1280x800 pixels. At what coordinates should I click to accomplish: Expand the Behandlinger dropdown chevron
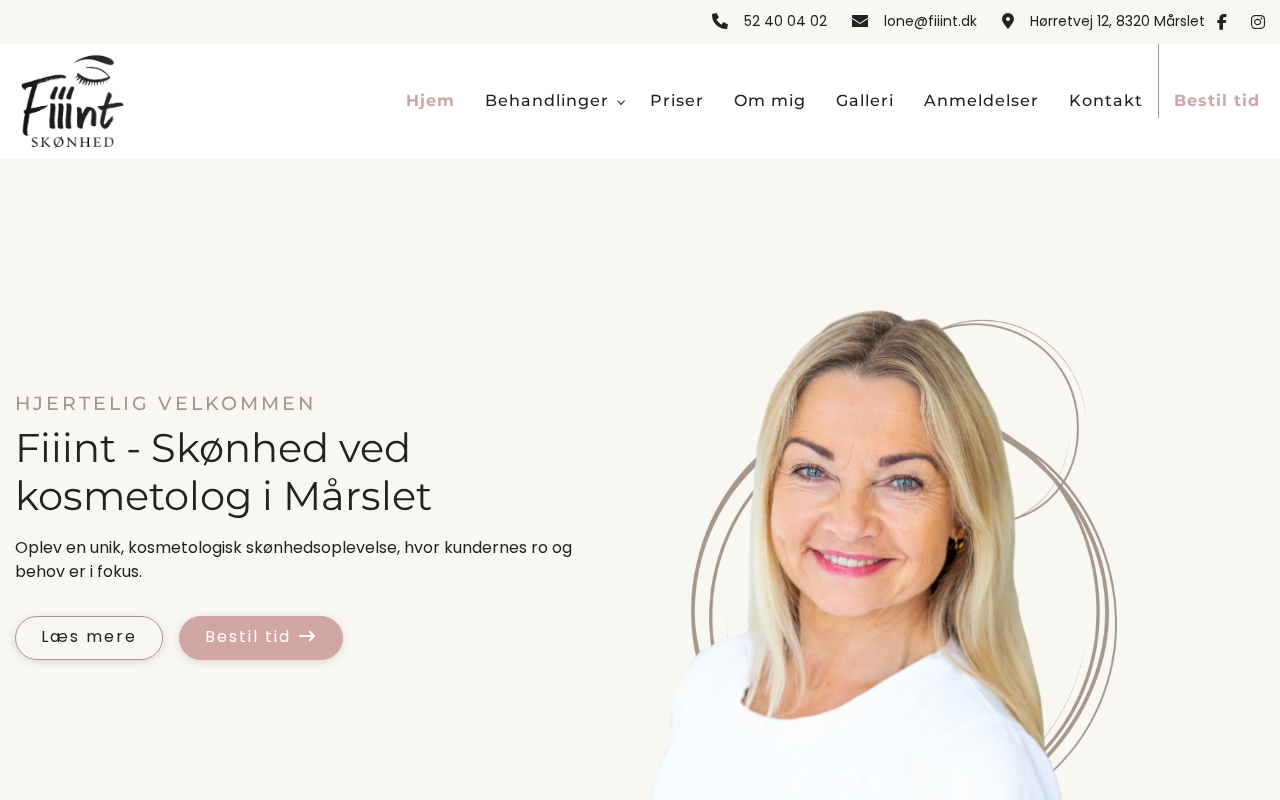point(621,102)
